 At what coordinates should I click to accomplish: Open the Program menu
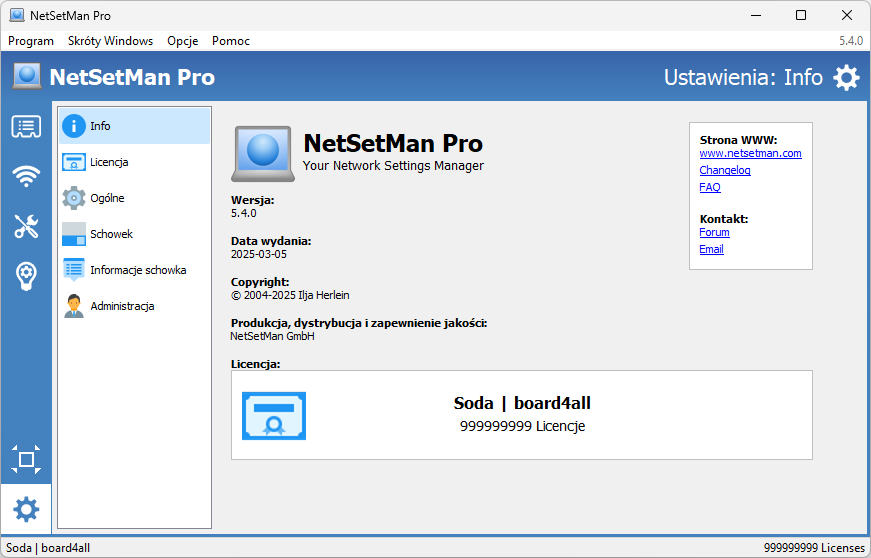point(31,41)
